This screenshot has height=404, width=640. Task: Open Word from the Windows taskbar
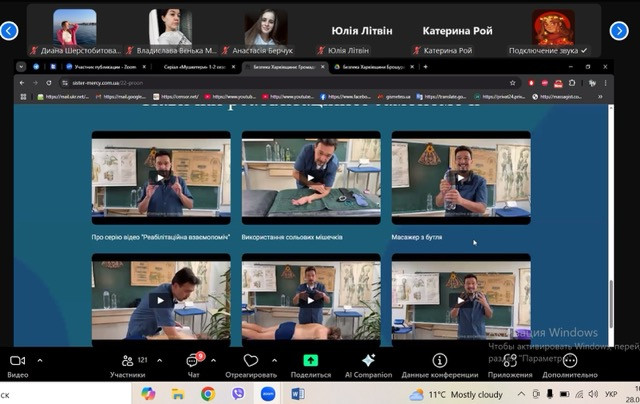tap(297, 394)
